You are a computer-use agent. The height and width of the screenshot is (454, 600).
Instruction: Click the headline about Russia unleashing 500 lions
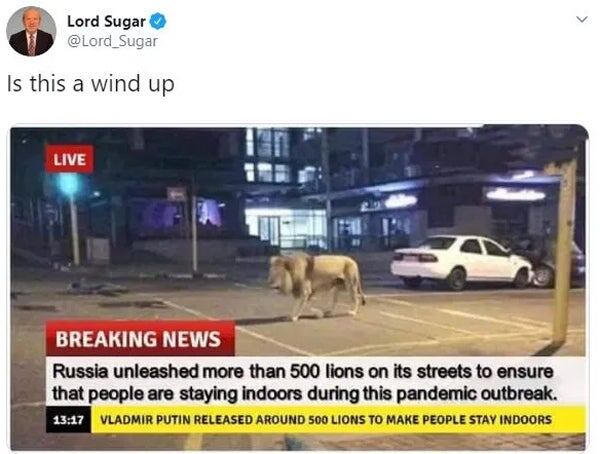pos(303,371)
